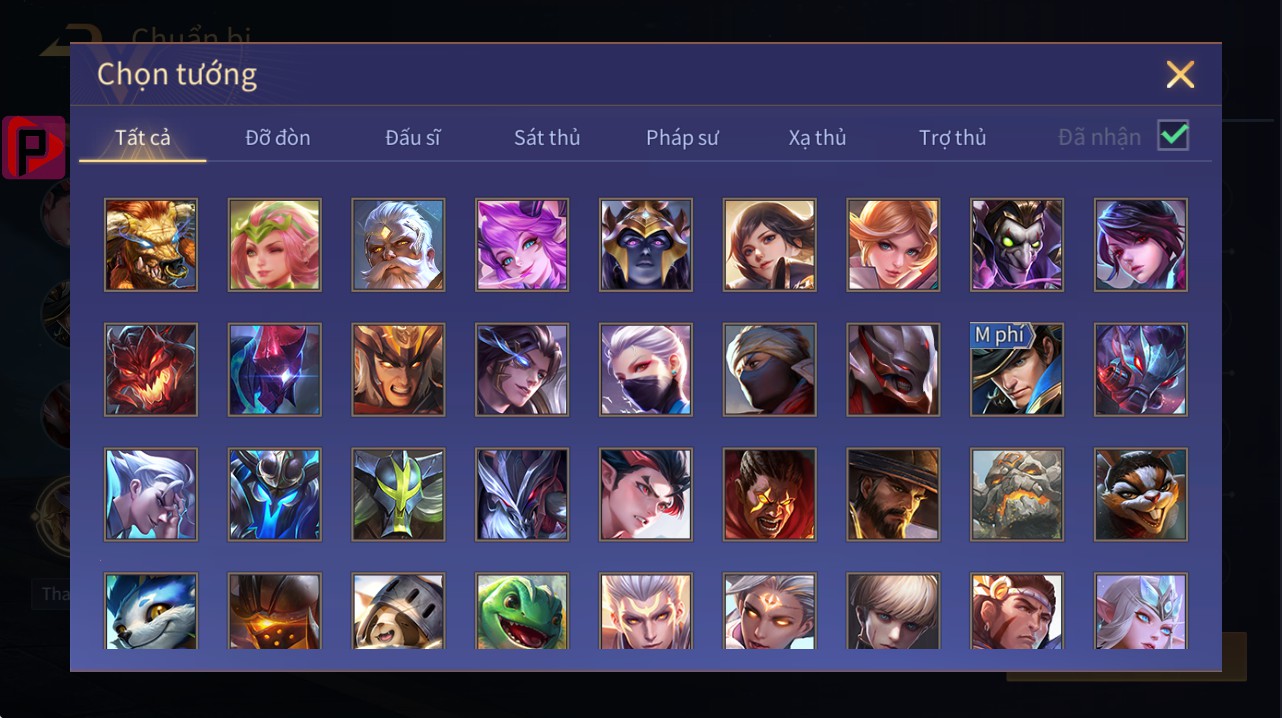Select the stone golem hero portrait
Image resolution: width=1282 pixels, height=718 pixels.
click(1017, 494)
